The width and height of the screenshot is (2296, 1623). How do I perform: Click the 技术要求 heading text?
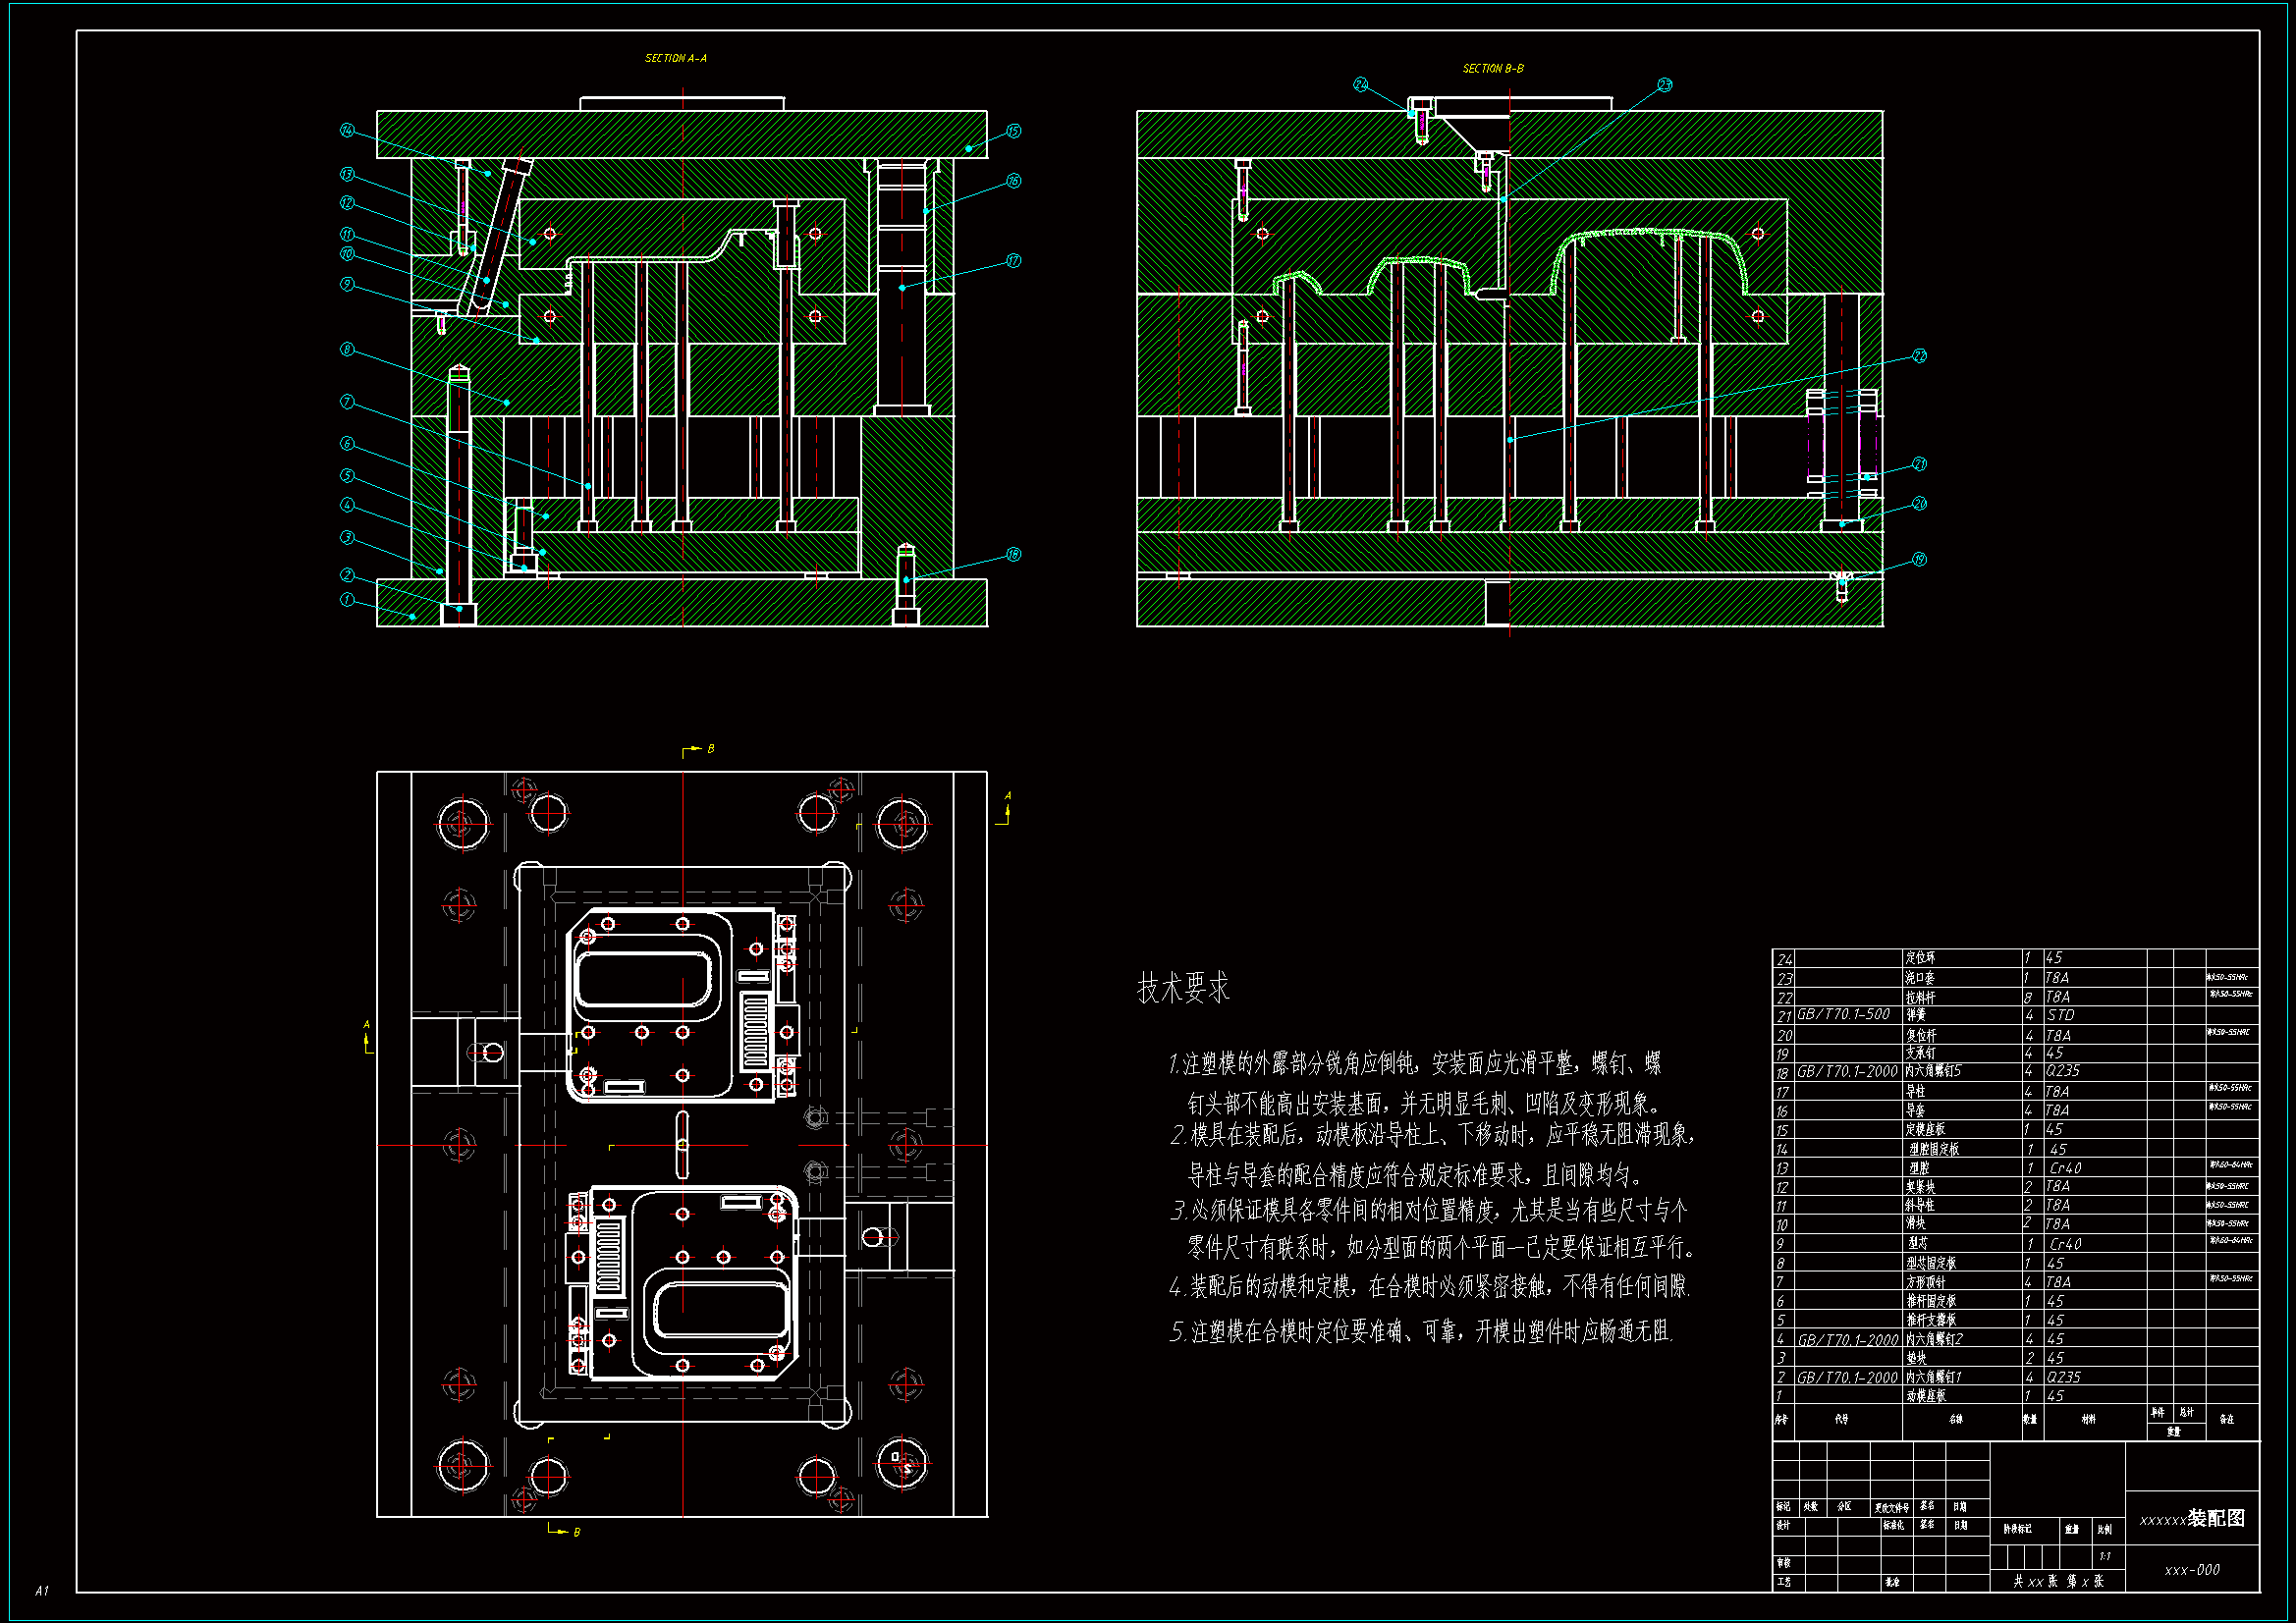pyautogui.click(x=1183, y=988)
